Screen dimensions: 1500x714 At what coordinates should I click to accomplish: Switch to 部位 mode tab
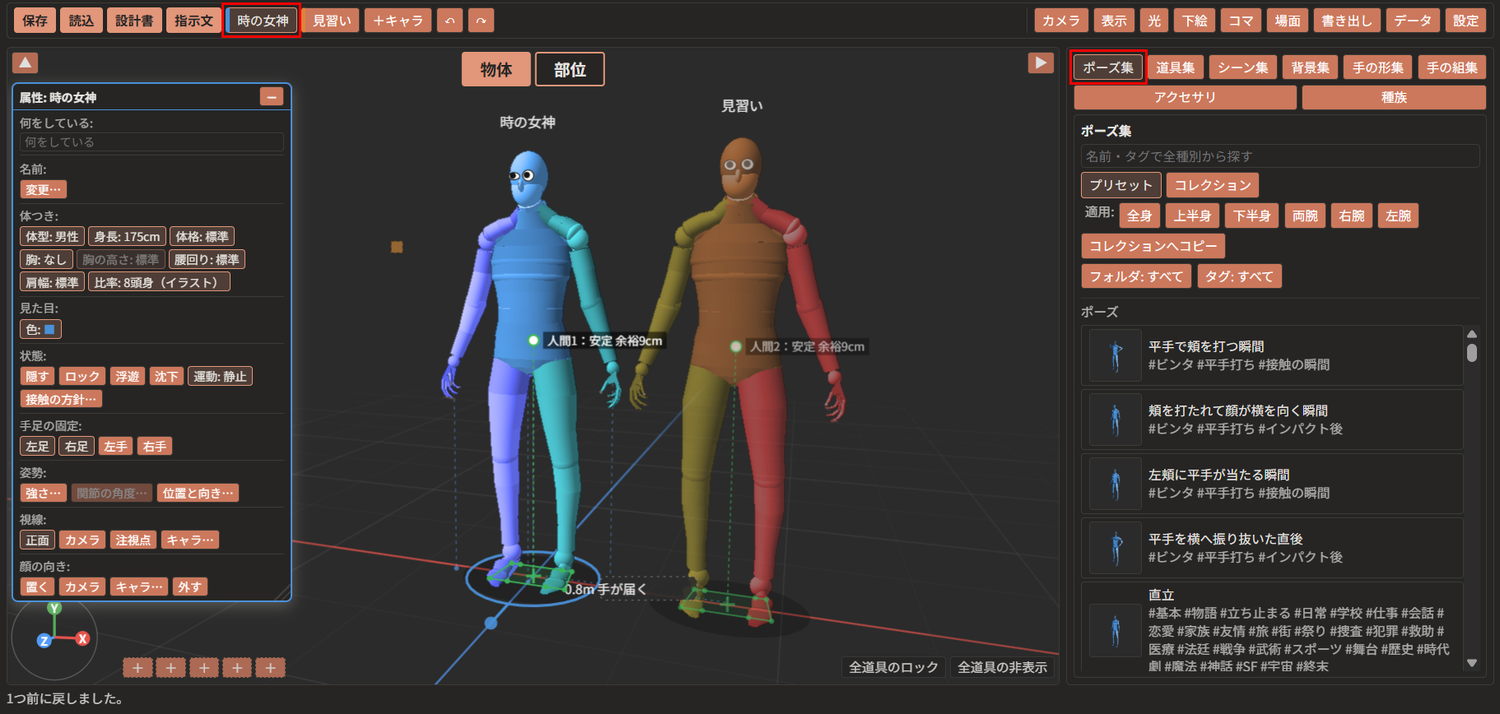coord(570,70)
